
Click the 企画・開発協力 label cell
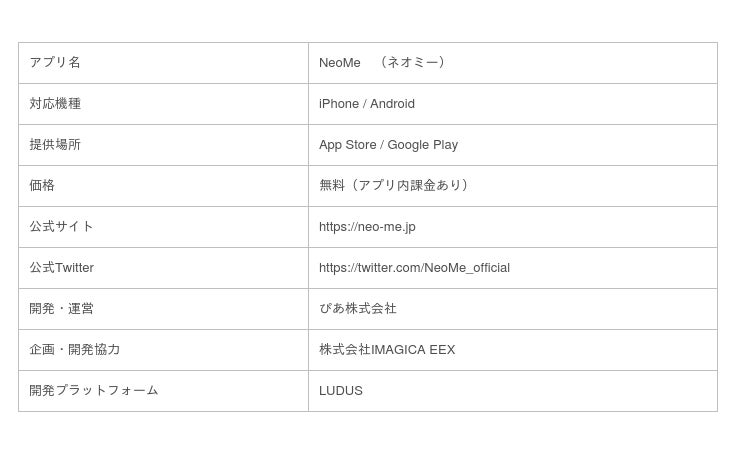(75, 350)
